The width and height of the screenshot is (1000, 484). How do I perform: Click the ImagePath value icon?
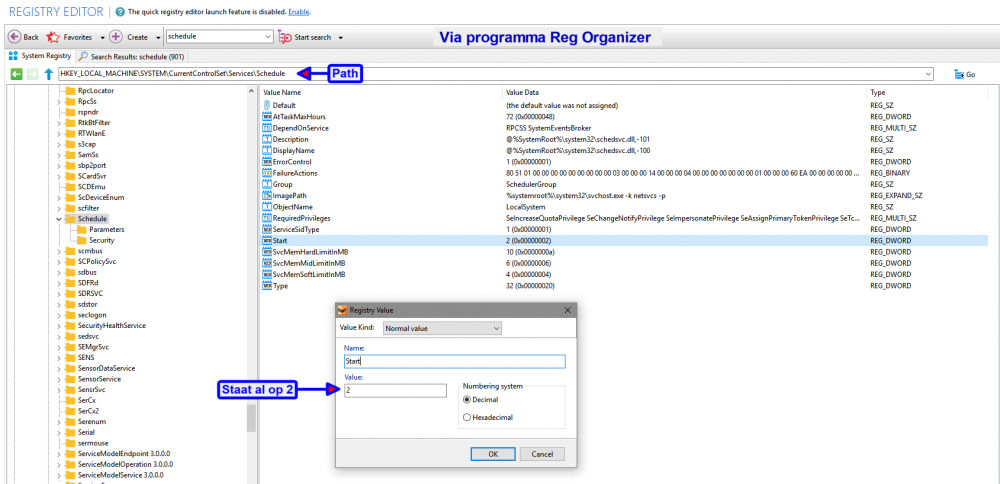click(267, 196)
